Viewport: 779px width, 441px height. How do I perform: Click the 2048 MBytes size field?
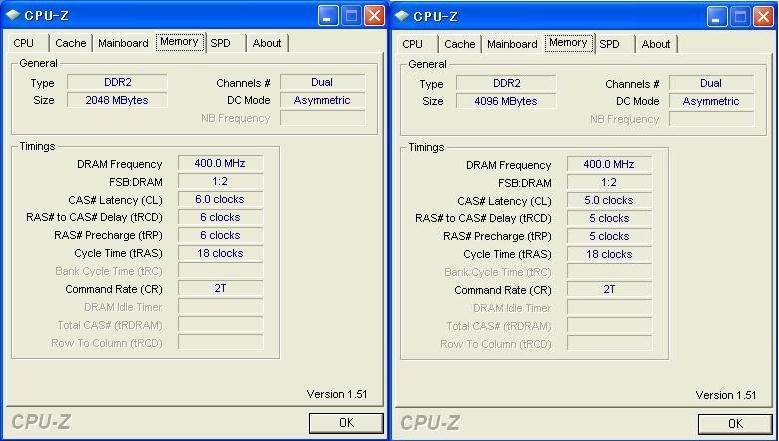tap(117, 100)
